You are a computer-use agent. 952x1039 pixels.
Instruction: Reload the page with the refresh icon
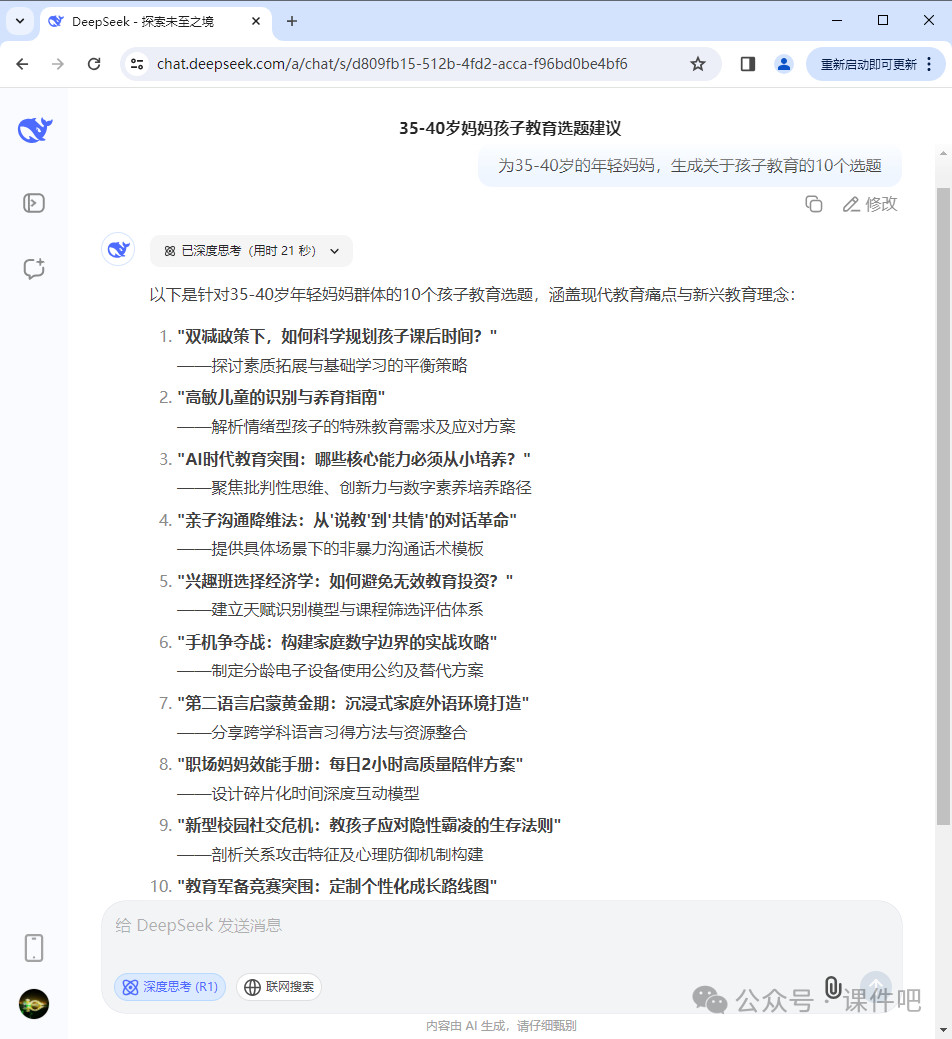tap(93, 63)
